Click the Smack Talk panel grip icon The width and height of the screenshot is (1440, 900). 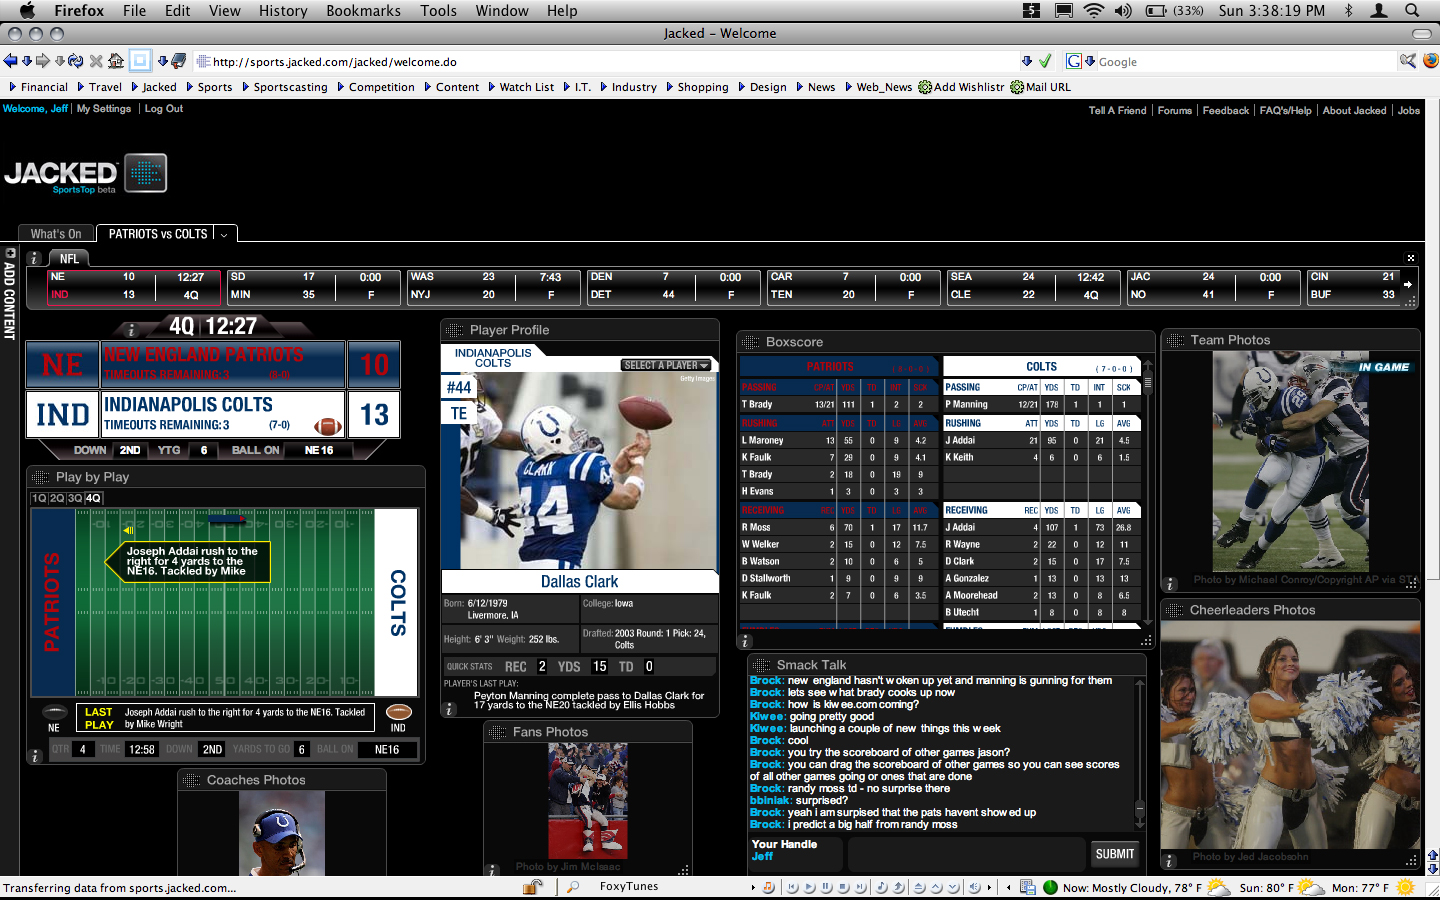(762, 665)
